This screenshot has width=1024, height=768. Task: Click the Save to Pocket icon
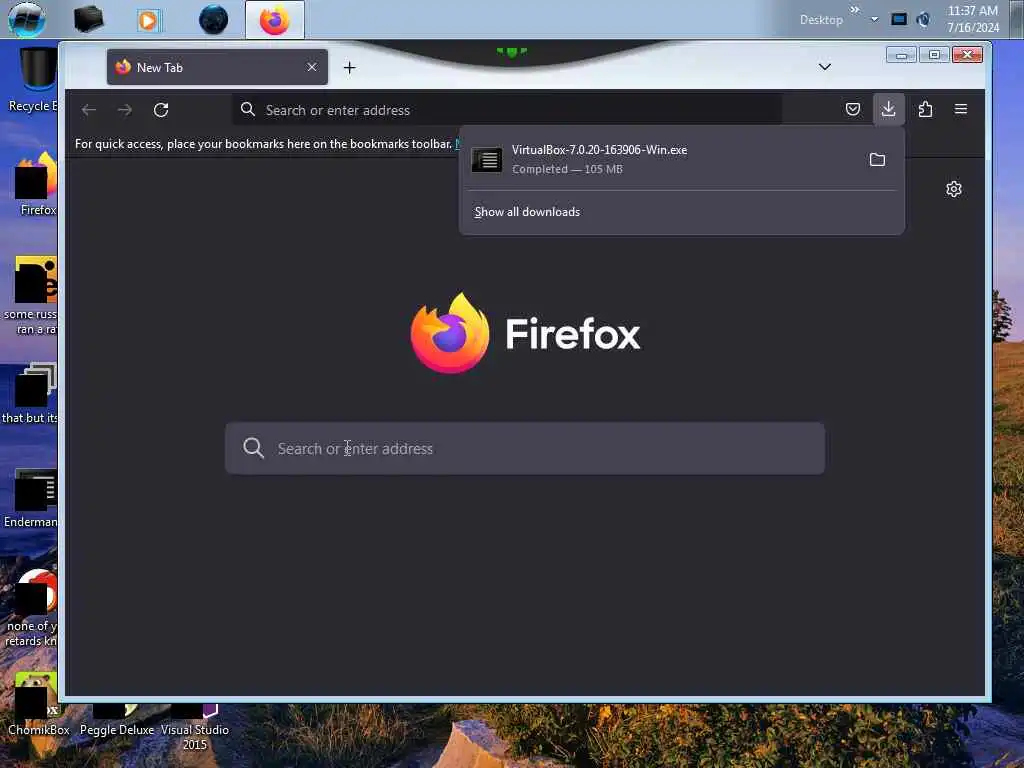[852, 109]
